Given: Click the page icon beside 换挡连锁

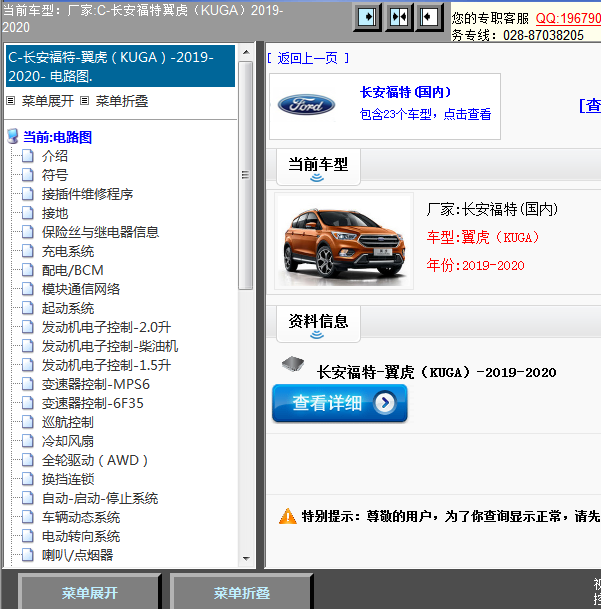Looking at the screenshot, I should (x=28, y=479).
